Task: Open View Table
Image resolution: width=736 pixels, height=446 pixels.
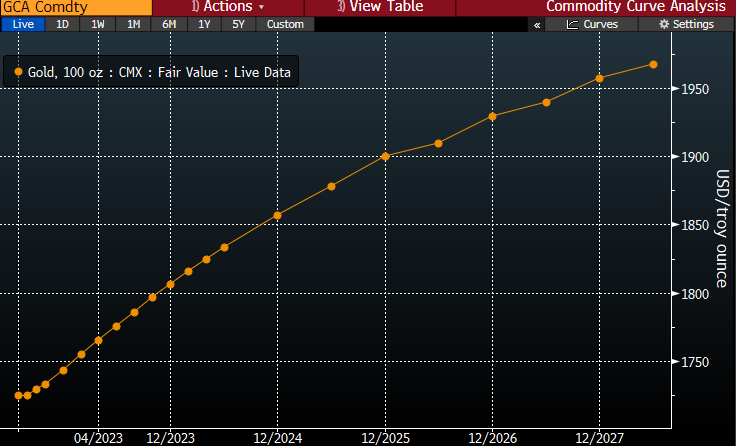Action: coord(380,8)
